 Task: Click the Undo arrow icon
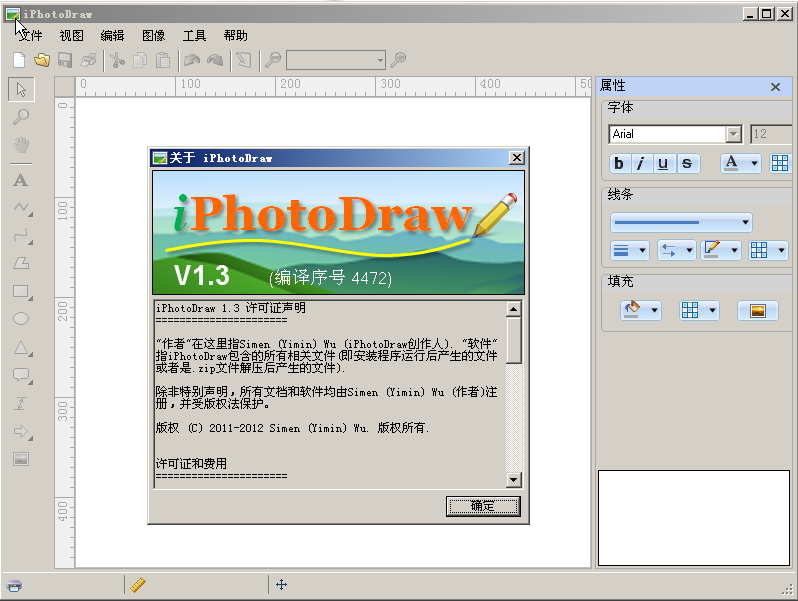pyautogui.click(x=192, y=60)
